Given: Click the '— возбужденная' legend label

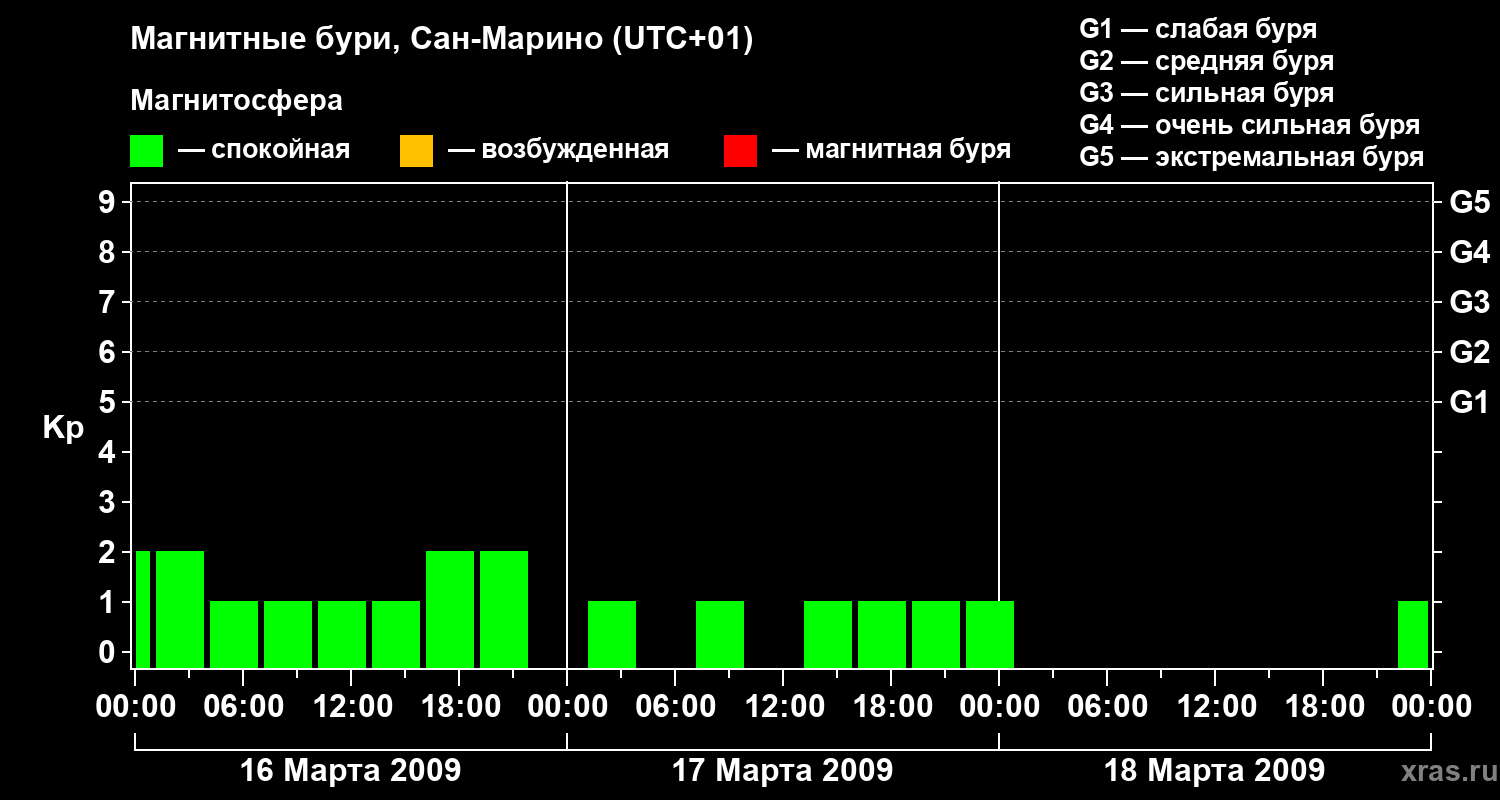Looking at the screenshot, I should pyautogui.click(x=558, y=150).
